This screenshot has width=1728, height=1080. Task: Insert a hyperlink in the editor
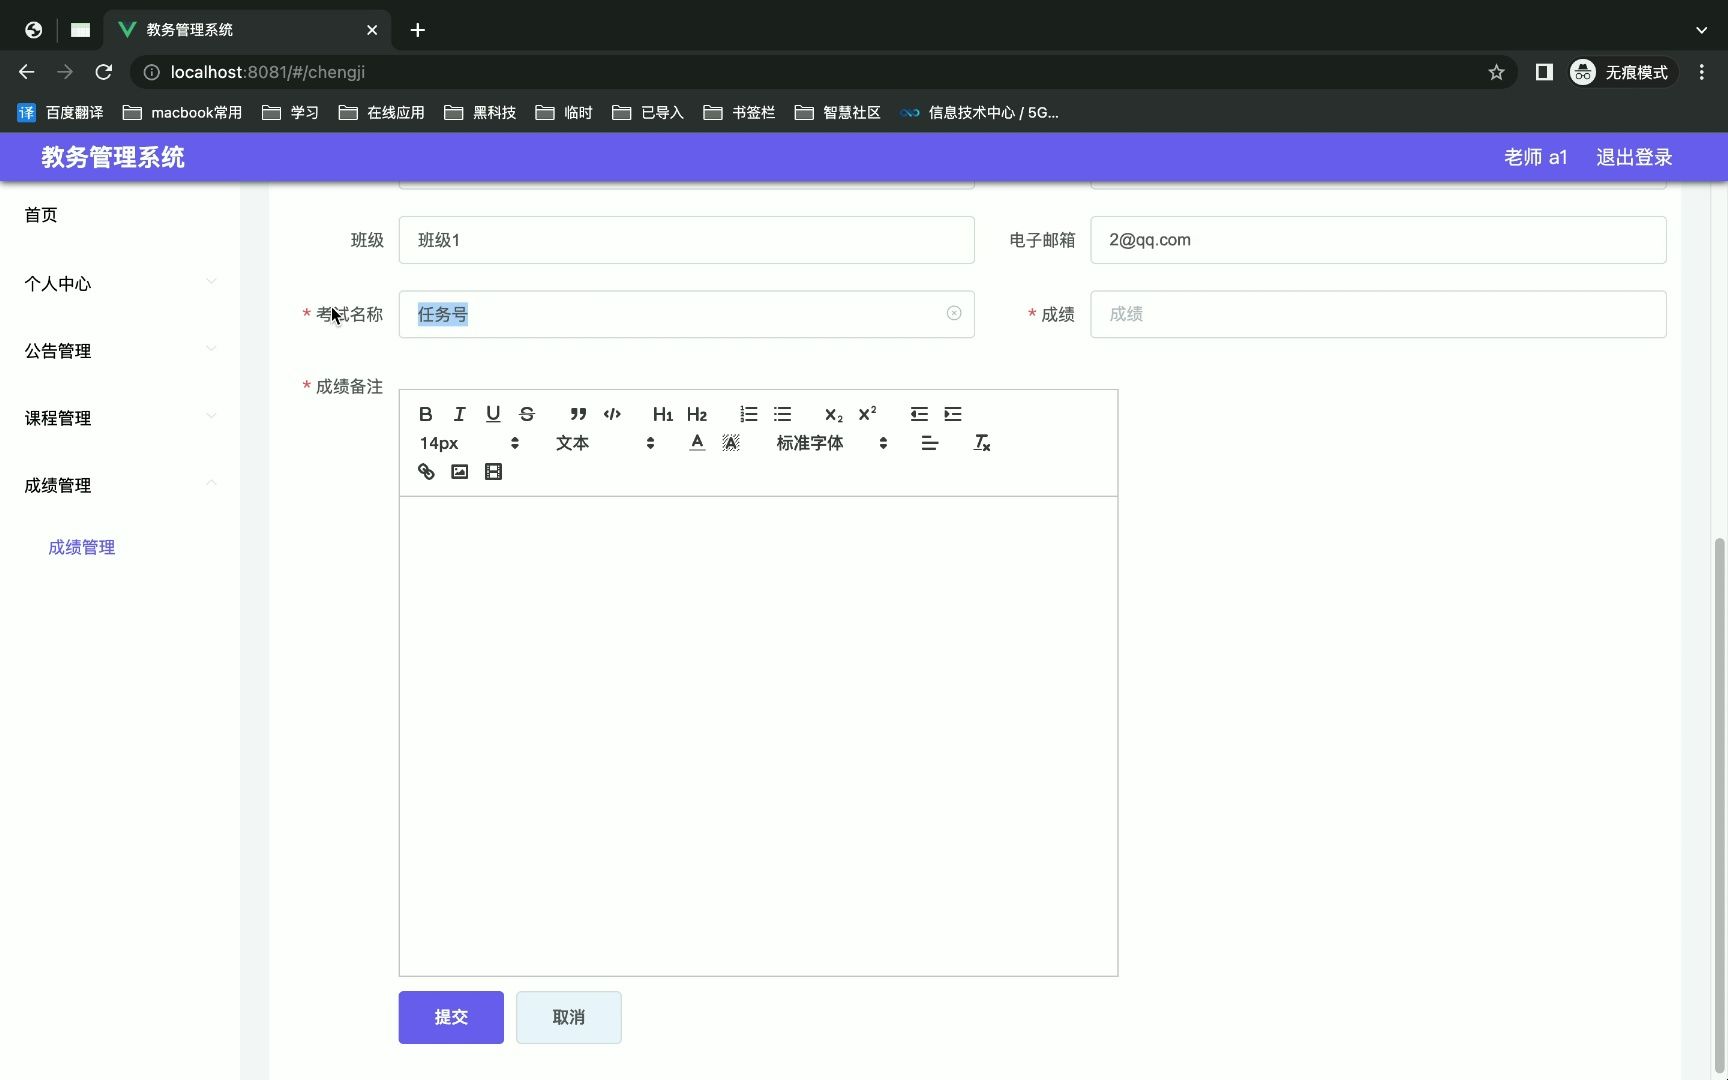coord(425,471)
